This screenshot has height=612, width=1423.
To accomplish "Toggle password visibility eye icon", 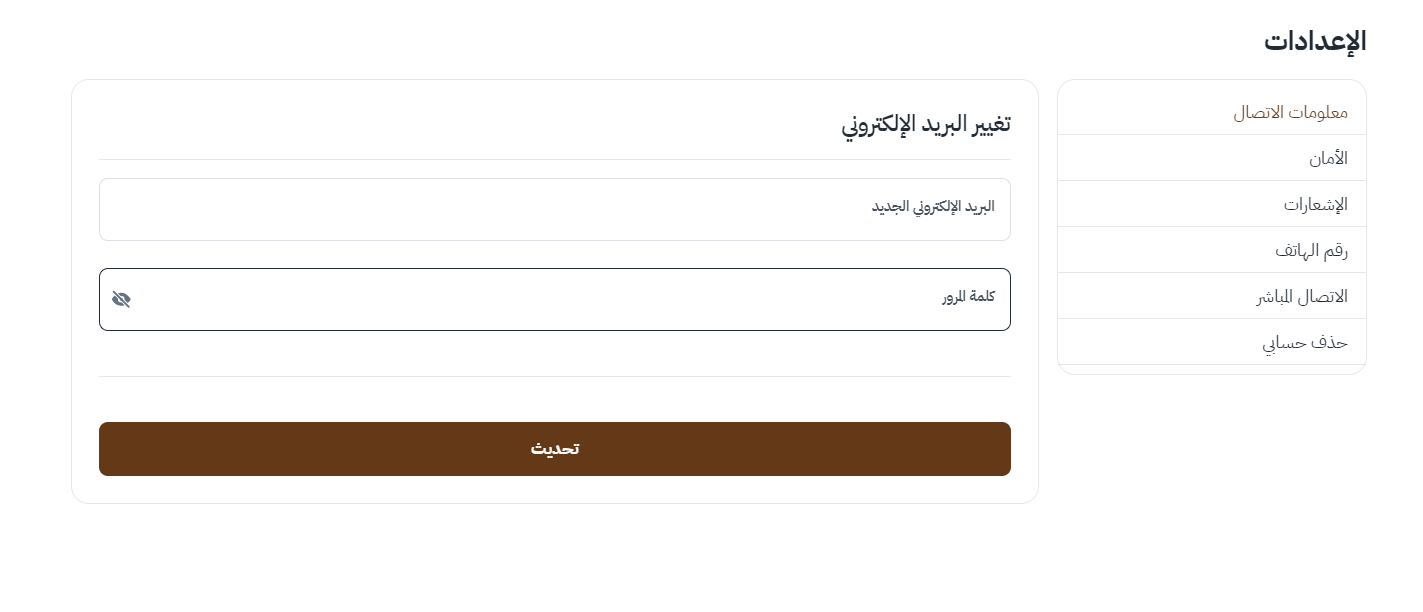I will [121, 299].
